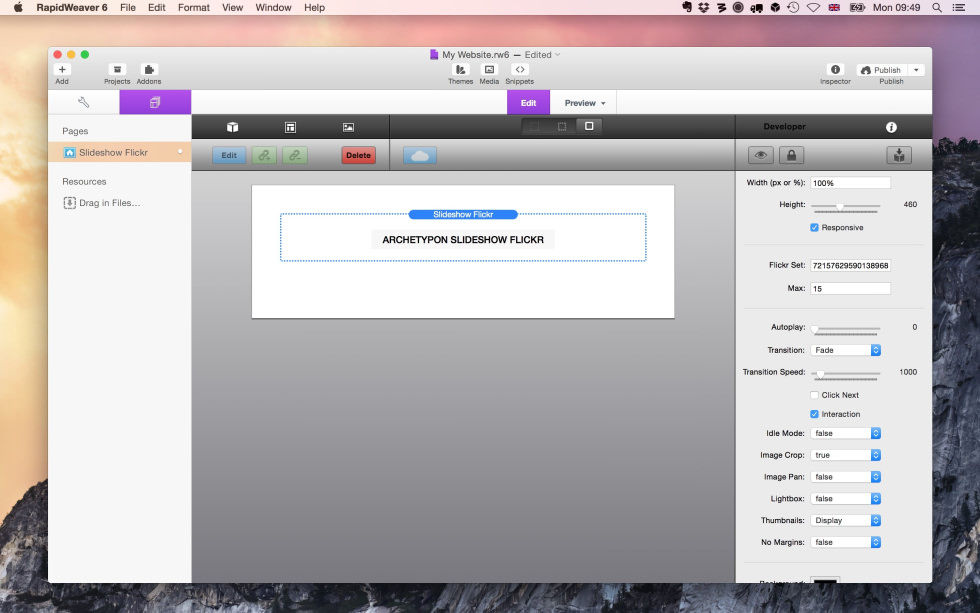Open the Addons puzzle icon

pos(149,69)
